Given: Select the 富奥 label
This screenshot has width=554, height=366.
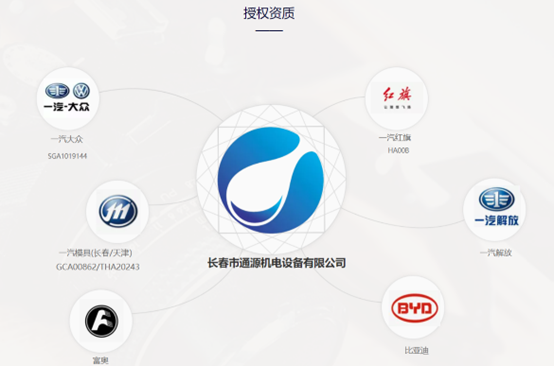Looking at the screenshot, I should tap(101, 360).
